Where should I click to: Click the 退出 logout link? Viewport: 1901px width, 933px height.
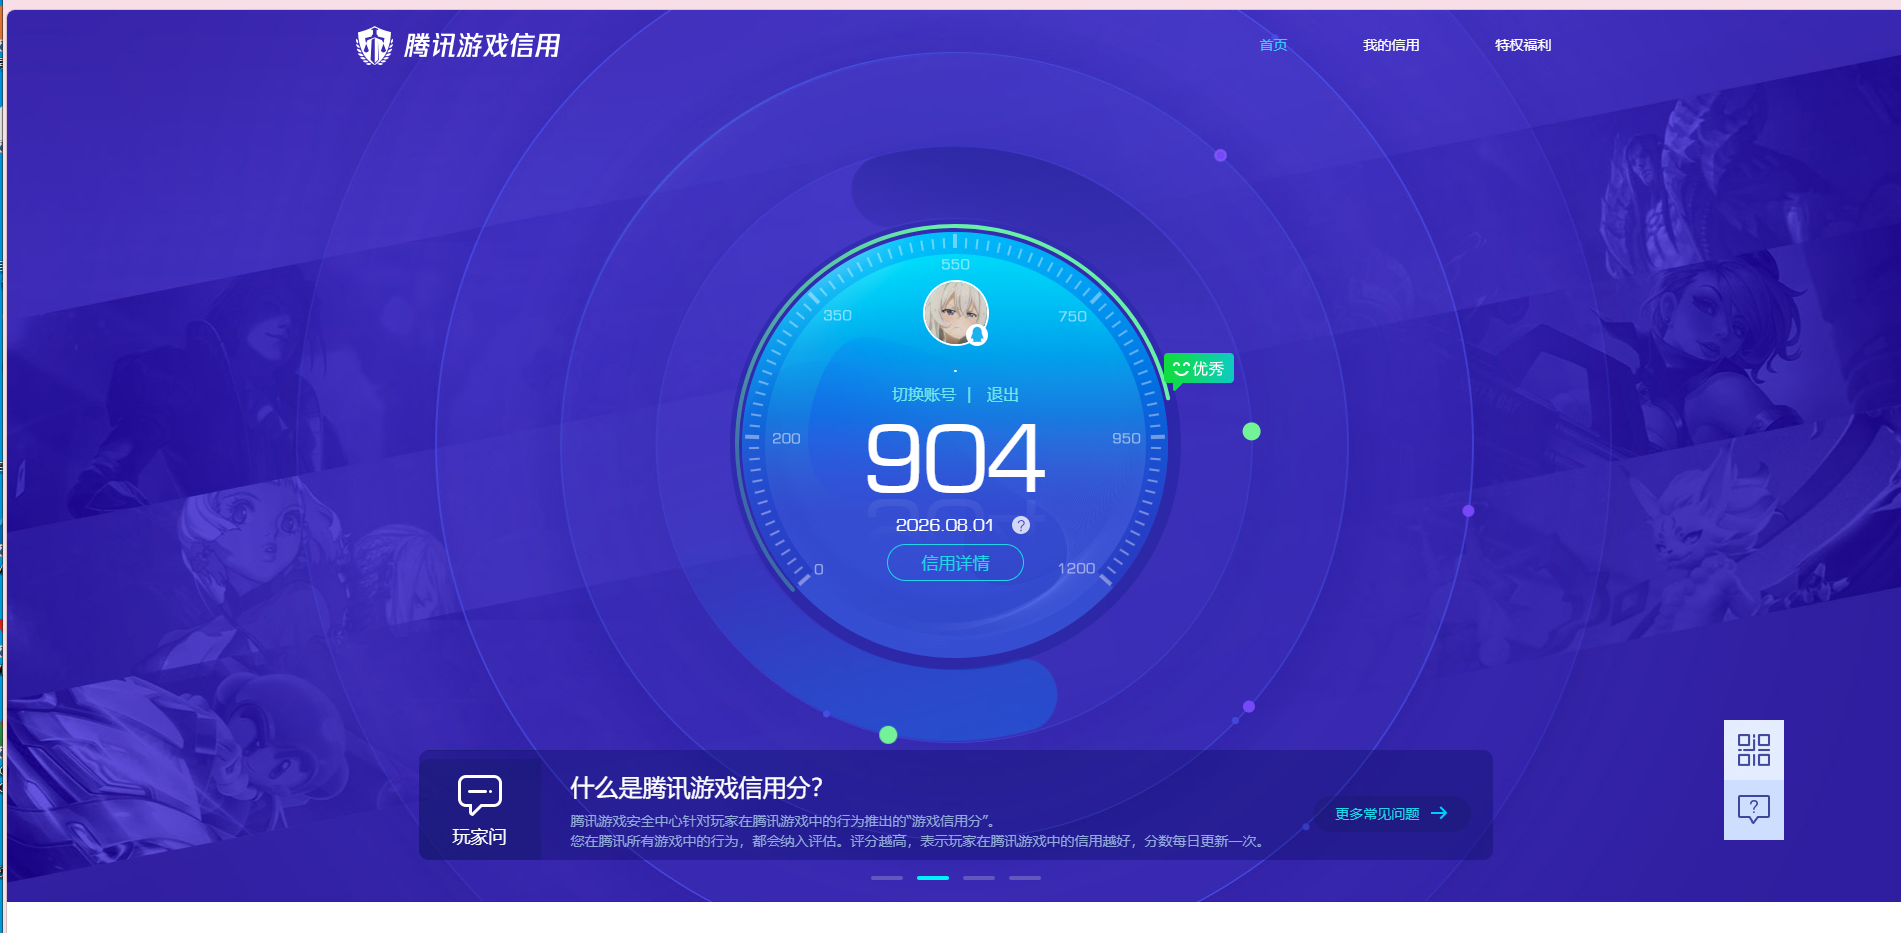1003,395
